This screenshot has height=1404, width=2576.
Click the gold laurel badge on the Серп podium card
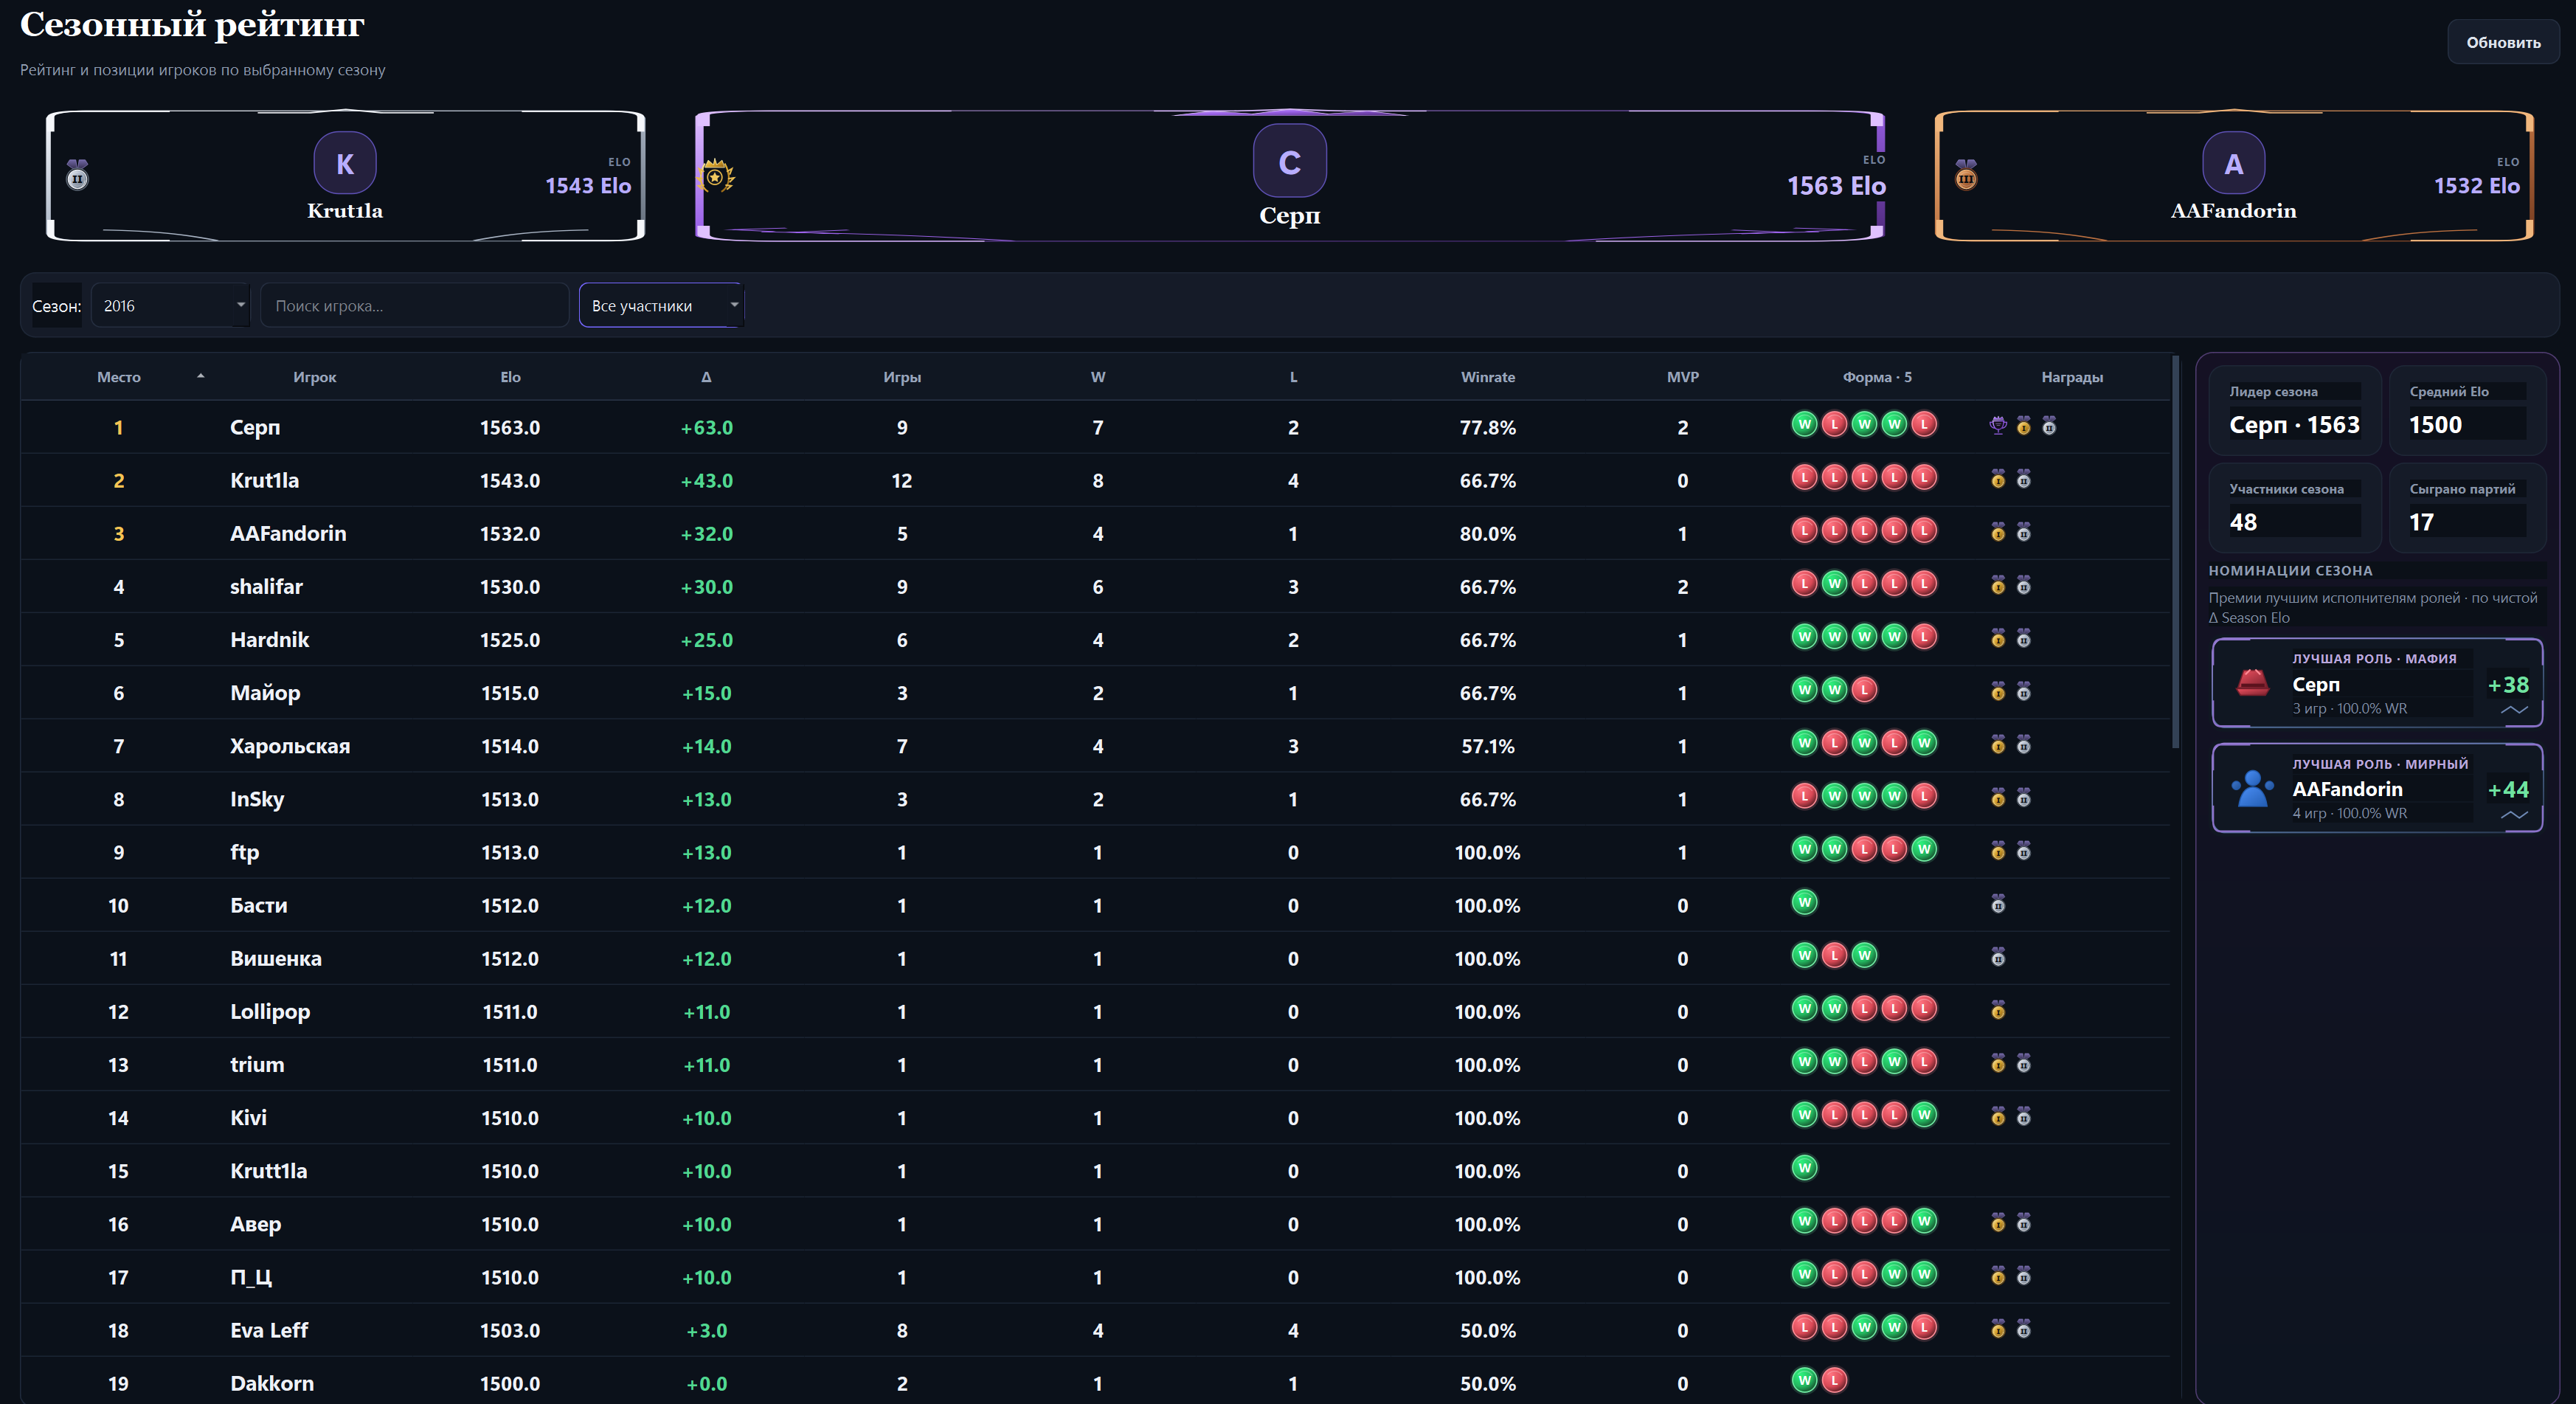pyautogui.click(x=716, y=177)
